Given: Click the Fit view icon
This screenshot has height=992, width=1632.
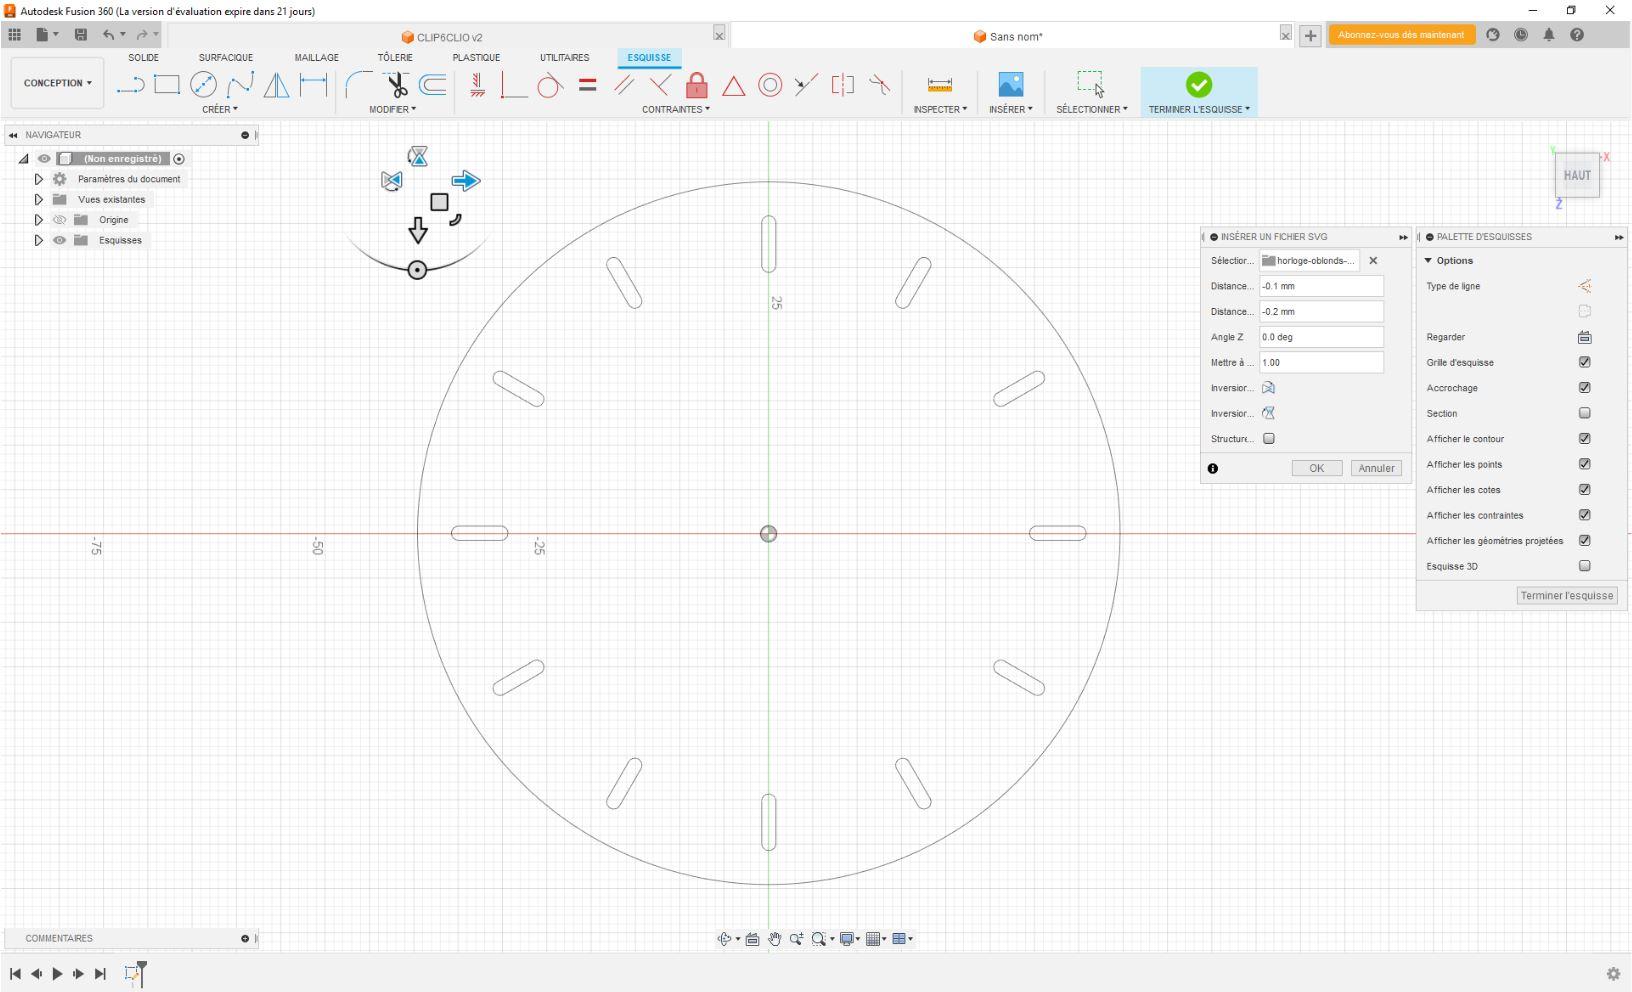Looking at the screenshot, I should tap(818, 939).
